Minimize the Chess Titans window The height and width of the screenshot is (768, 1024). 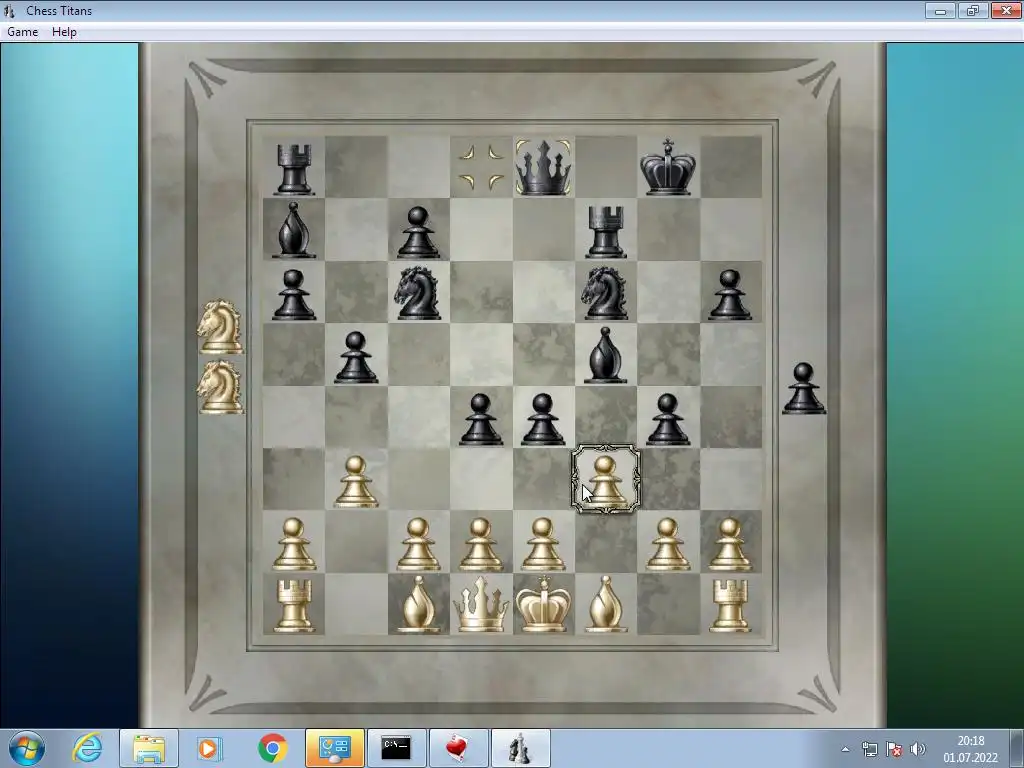tap(940, 10)
